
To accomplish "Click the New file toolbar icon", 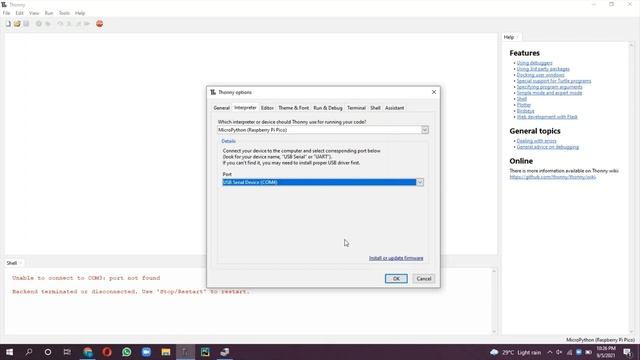I will (8, 24).
